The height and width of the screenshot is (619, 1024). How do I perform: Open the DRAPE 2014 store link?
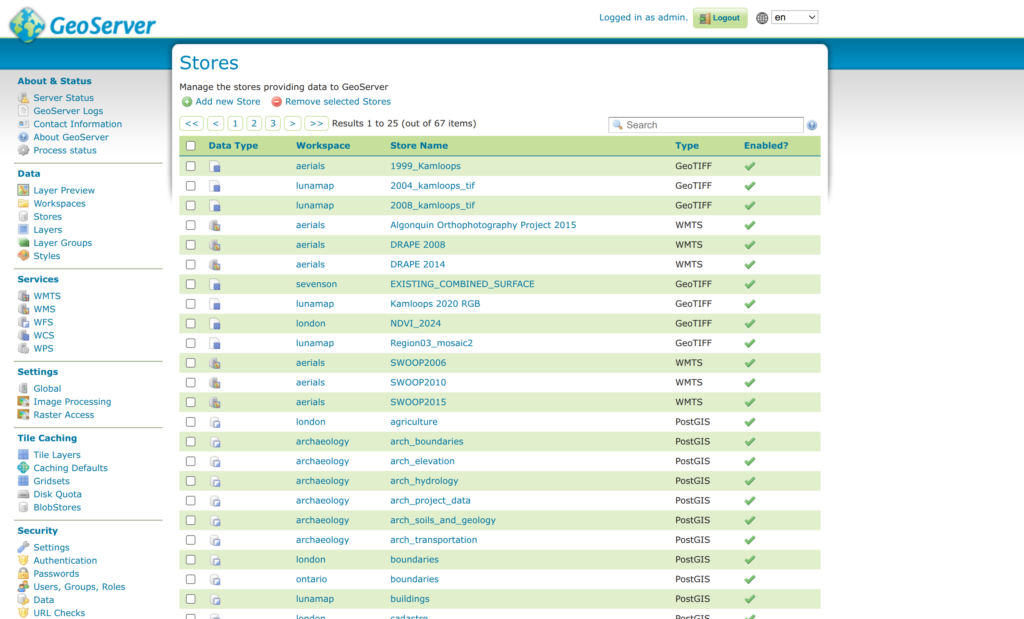pos(417,265)
